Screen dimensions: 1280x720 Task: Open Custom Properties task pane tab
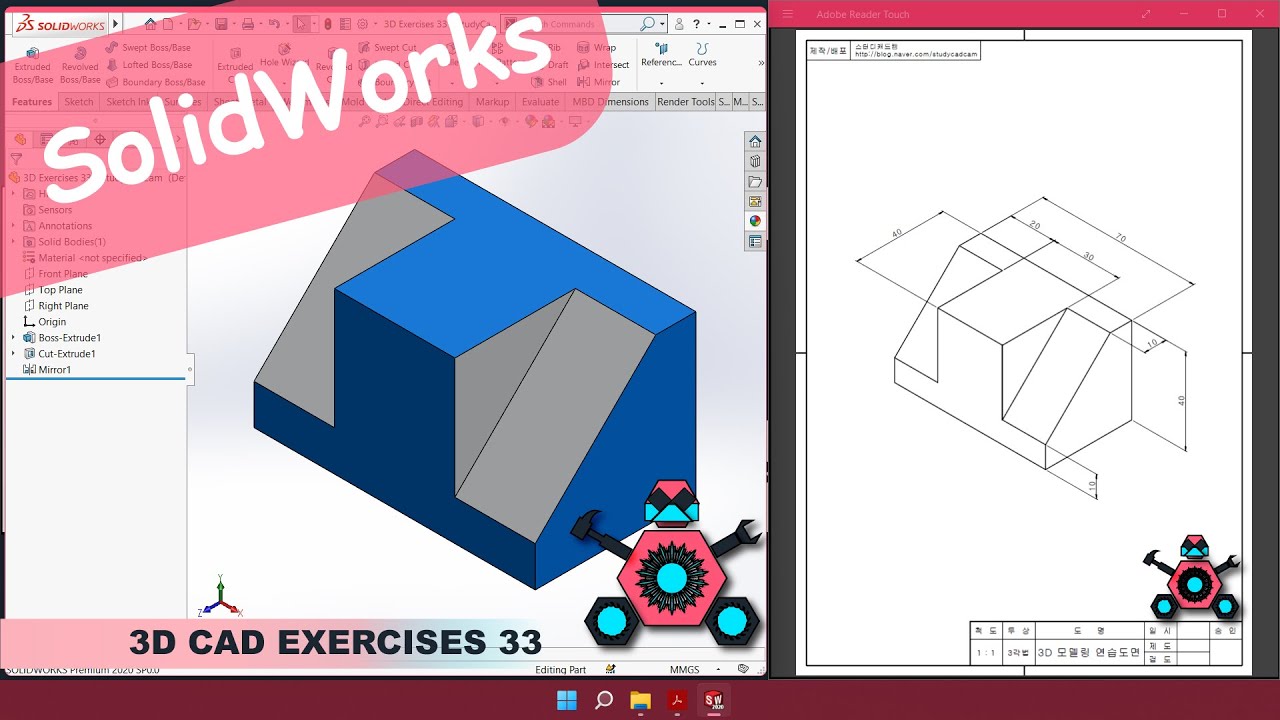click(755, 241)
